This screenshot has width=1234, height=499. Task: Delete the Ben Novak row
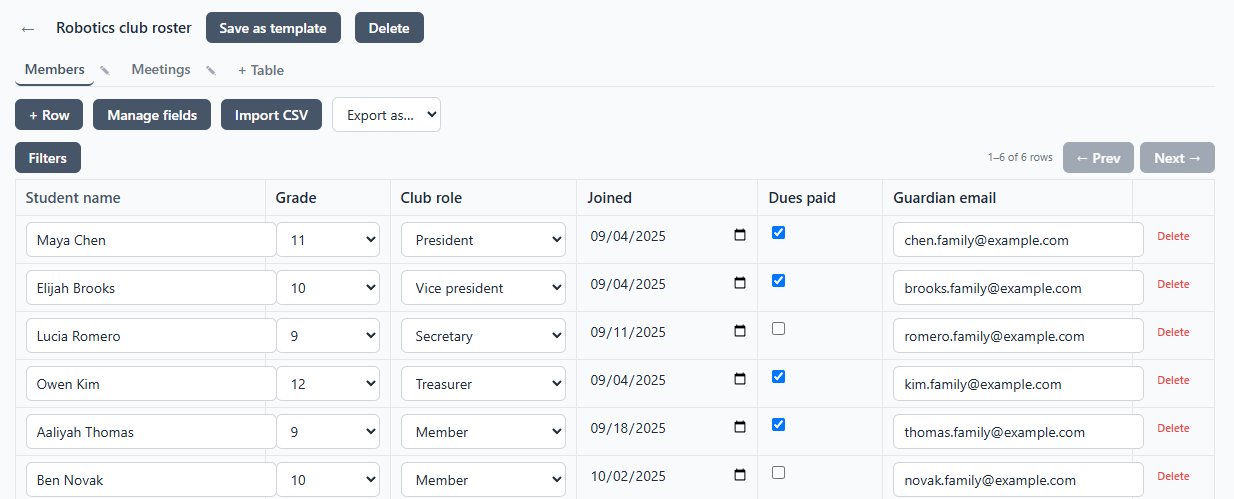1173,476
